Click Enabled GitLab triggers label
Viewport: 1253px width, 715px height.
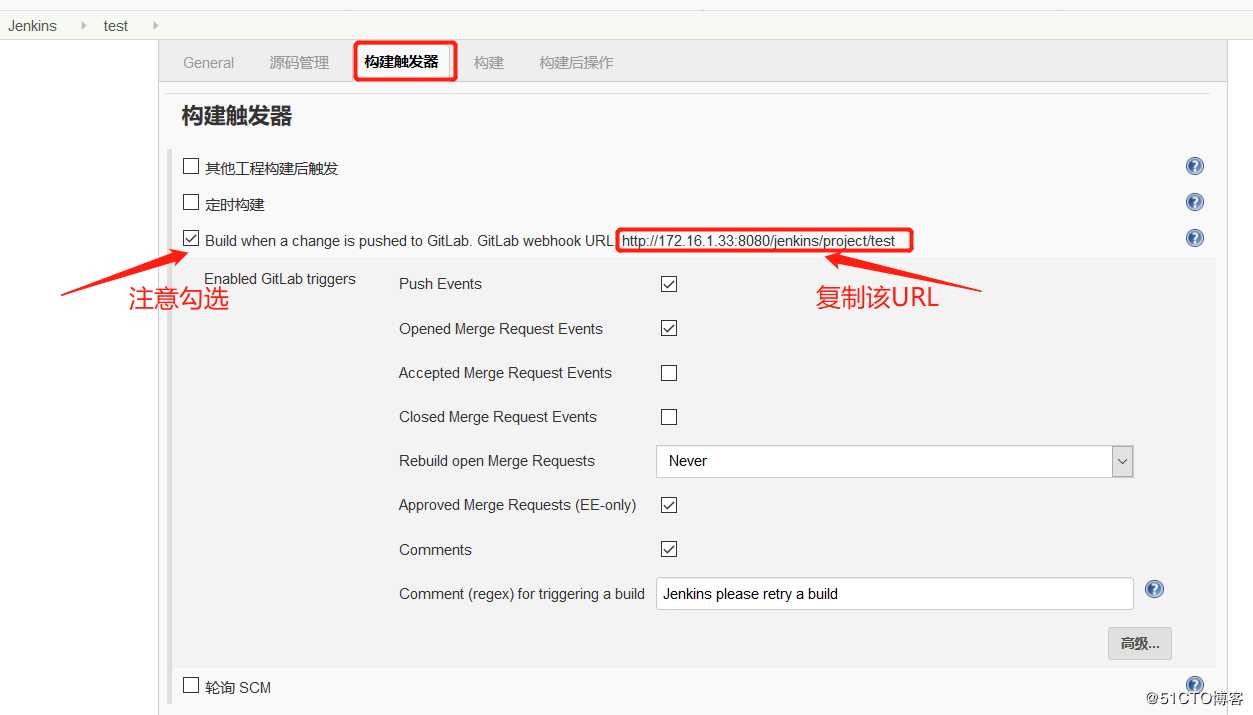point(280,279)
